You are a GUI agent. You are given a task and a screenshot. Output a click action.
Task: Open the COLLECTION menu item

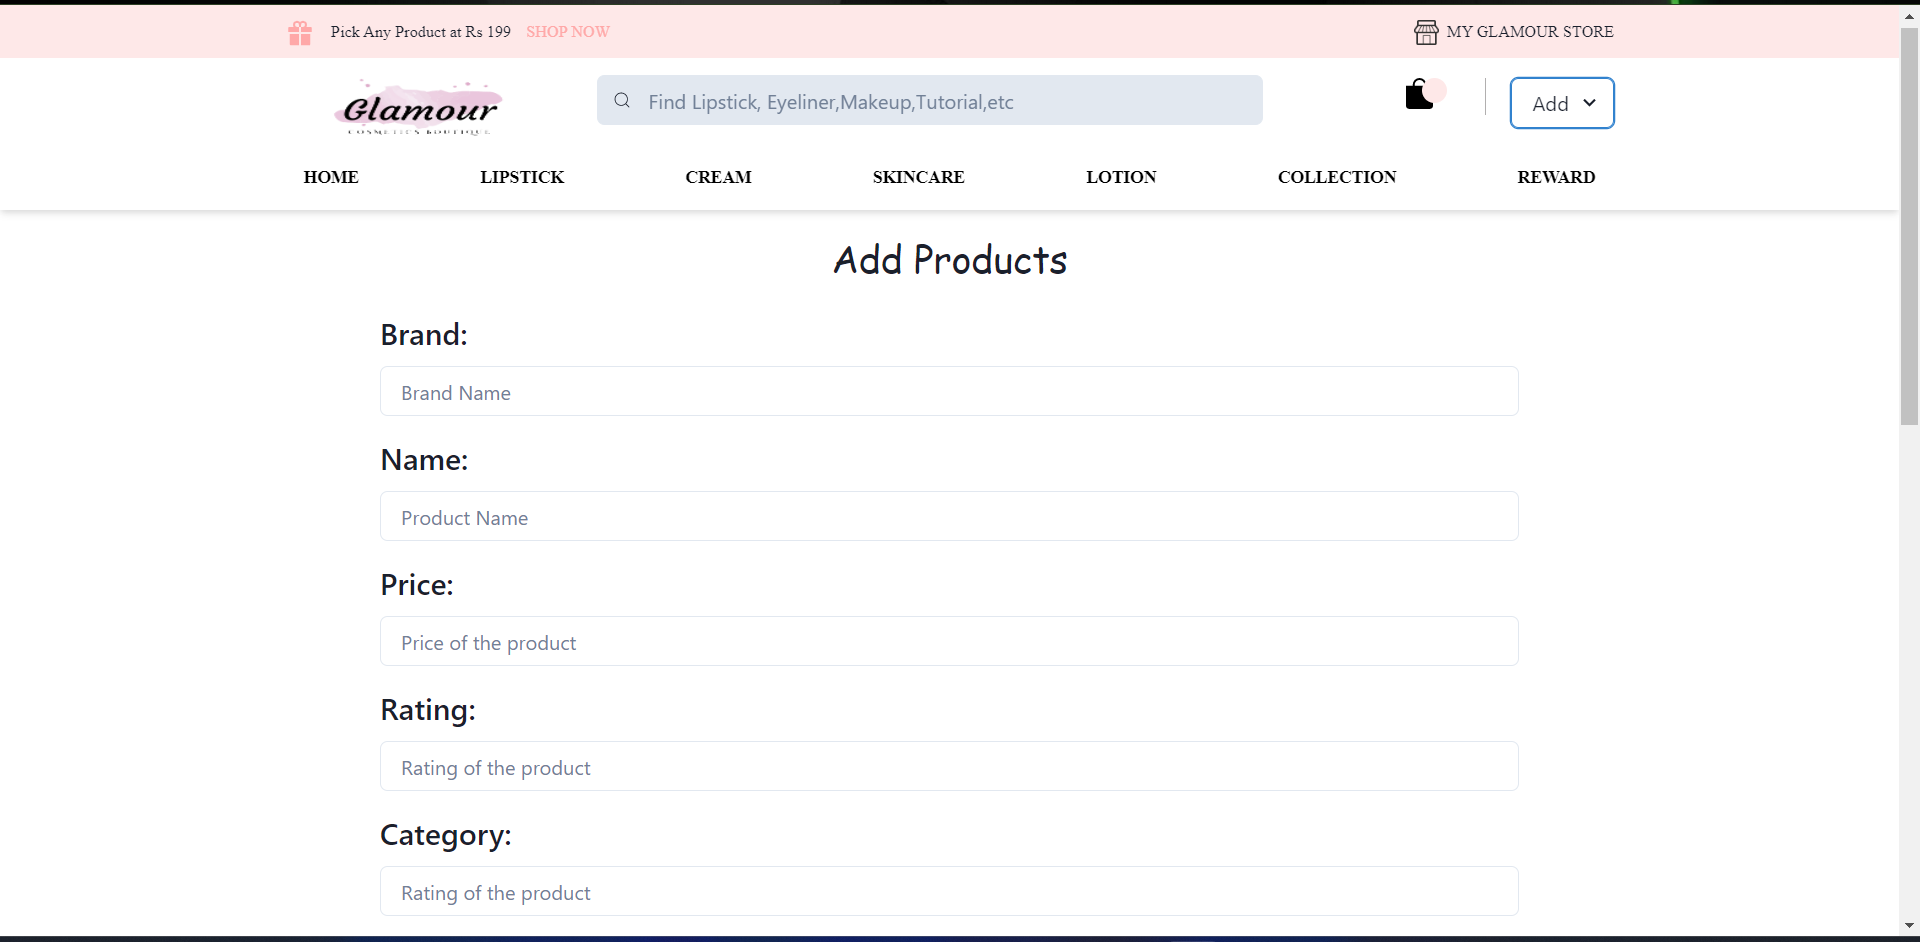tap(1337, 177)
